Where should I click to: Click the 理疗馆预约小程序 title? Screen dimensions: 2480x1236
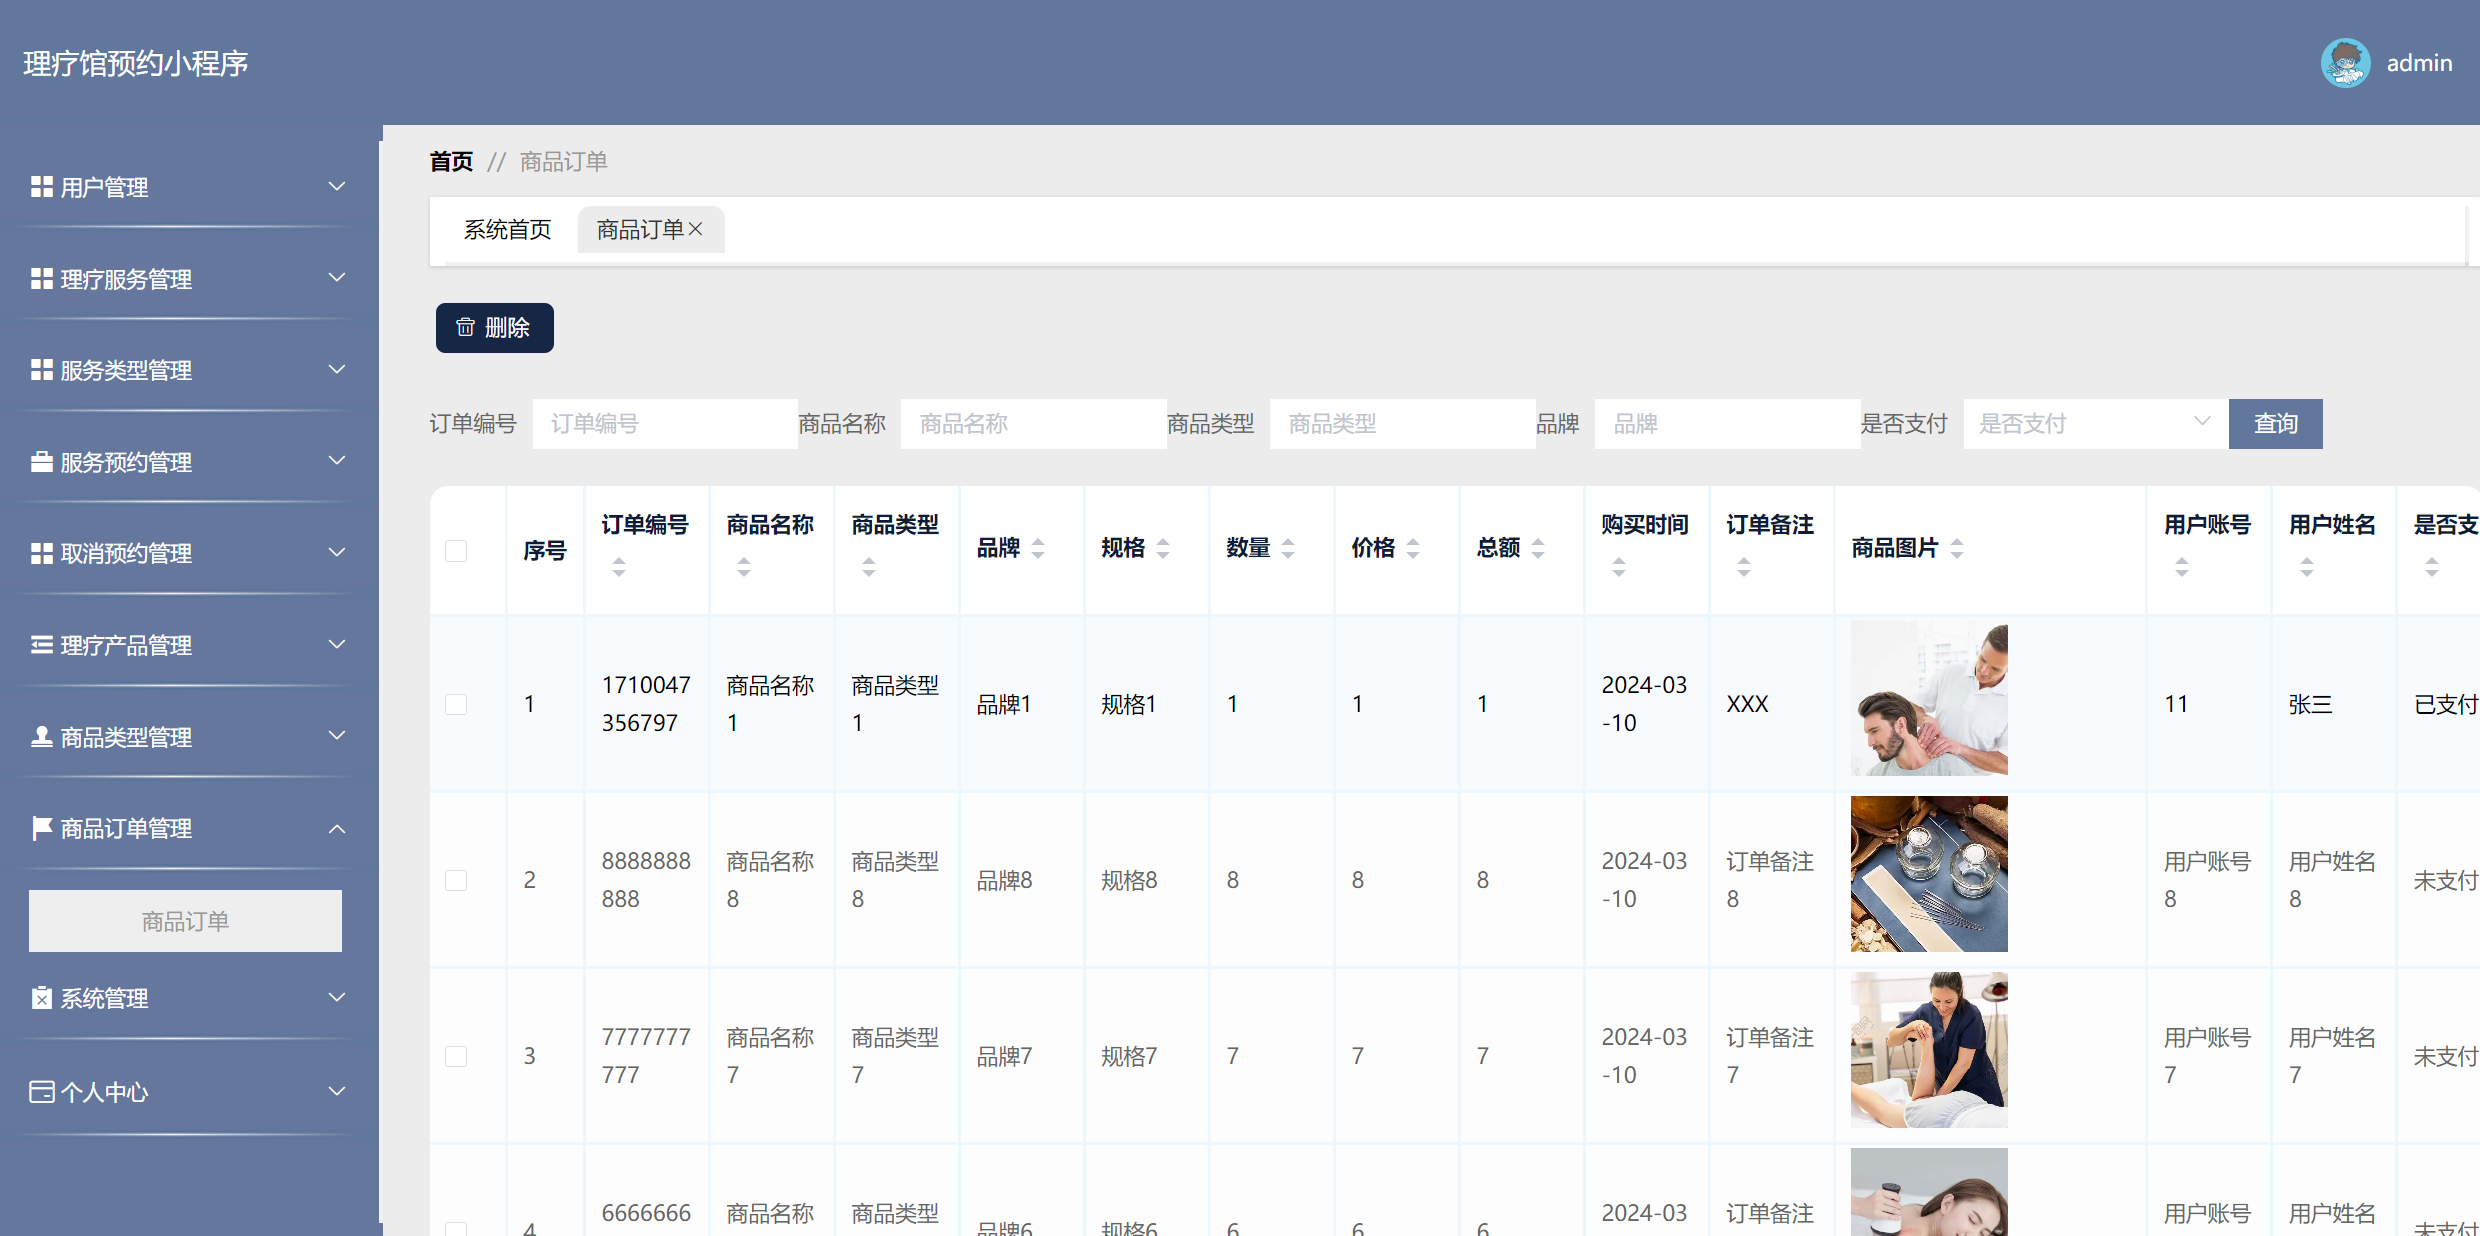tap(136, 63)
